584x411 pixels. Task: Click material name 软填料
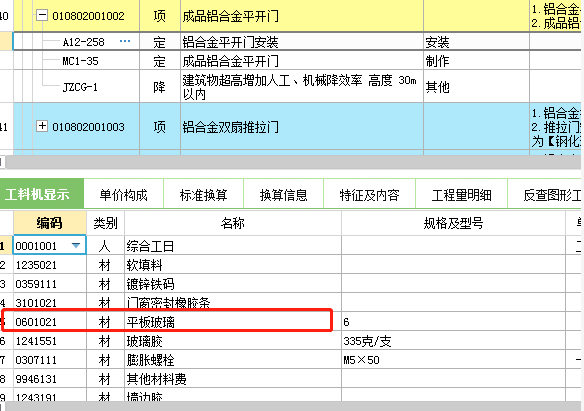point(233,265)
